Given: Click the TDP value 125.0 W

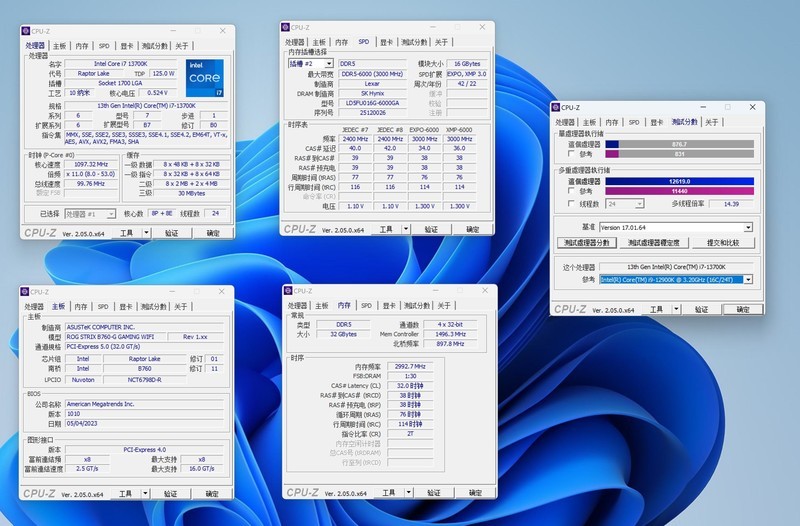Looking at the screenshot, I should [x=163, y=73].
